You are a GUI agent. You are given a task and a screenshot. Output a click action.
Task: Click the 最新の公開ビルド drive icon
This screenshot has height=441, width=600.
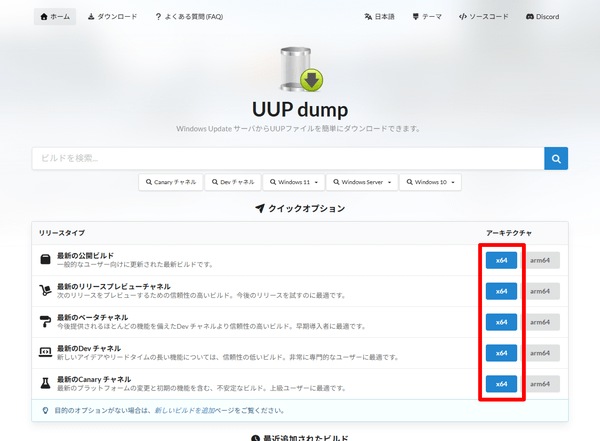pyautogui.click(x=46, y=260)
